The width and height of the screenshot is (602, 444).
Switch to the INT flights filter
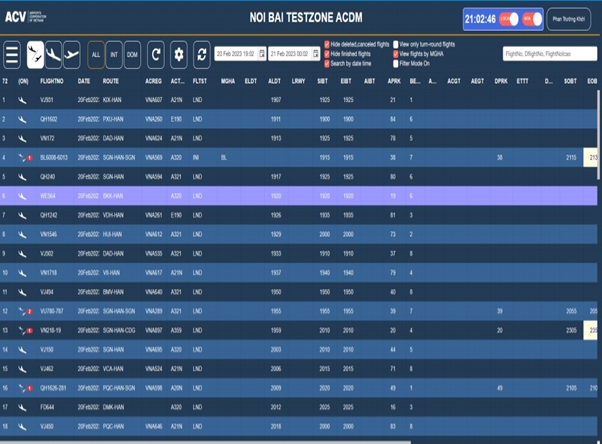coord(115,54)
